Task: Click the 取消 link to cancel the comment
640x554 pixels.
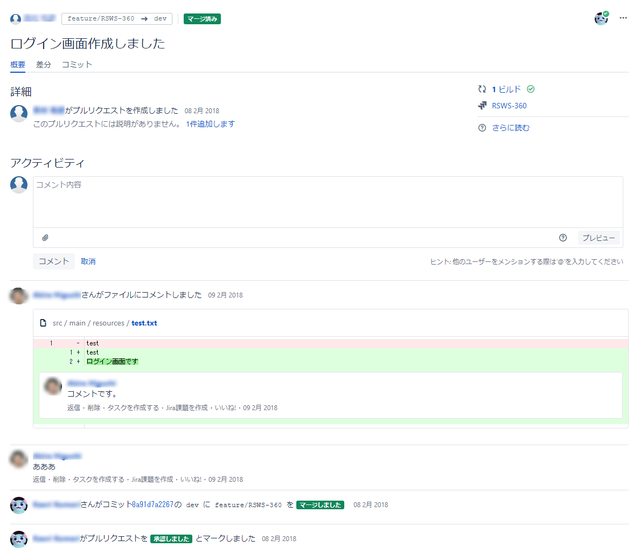Action: [88, 261]
